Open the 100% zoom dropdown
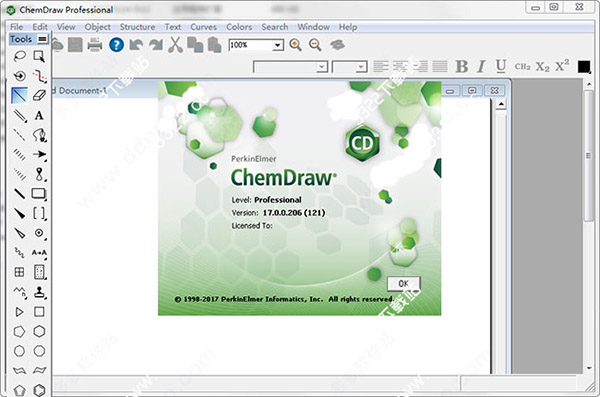Image resolution: width=600 pixels, height=397 pixels. pos(279,46)
